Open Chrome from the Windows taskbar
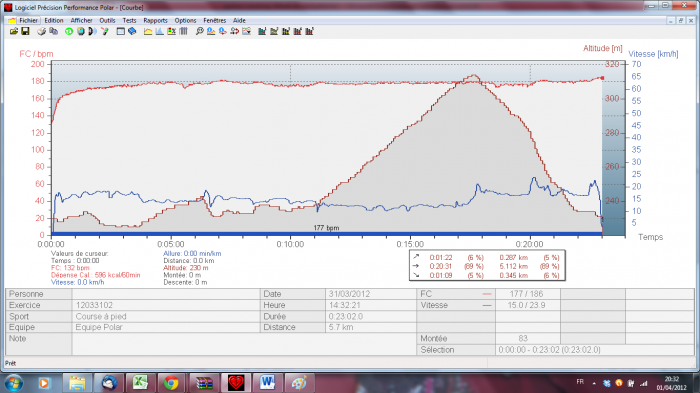 click(x=171, y=383)
